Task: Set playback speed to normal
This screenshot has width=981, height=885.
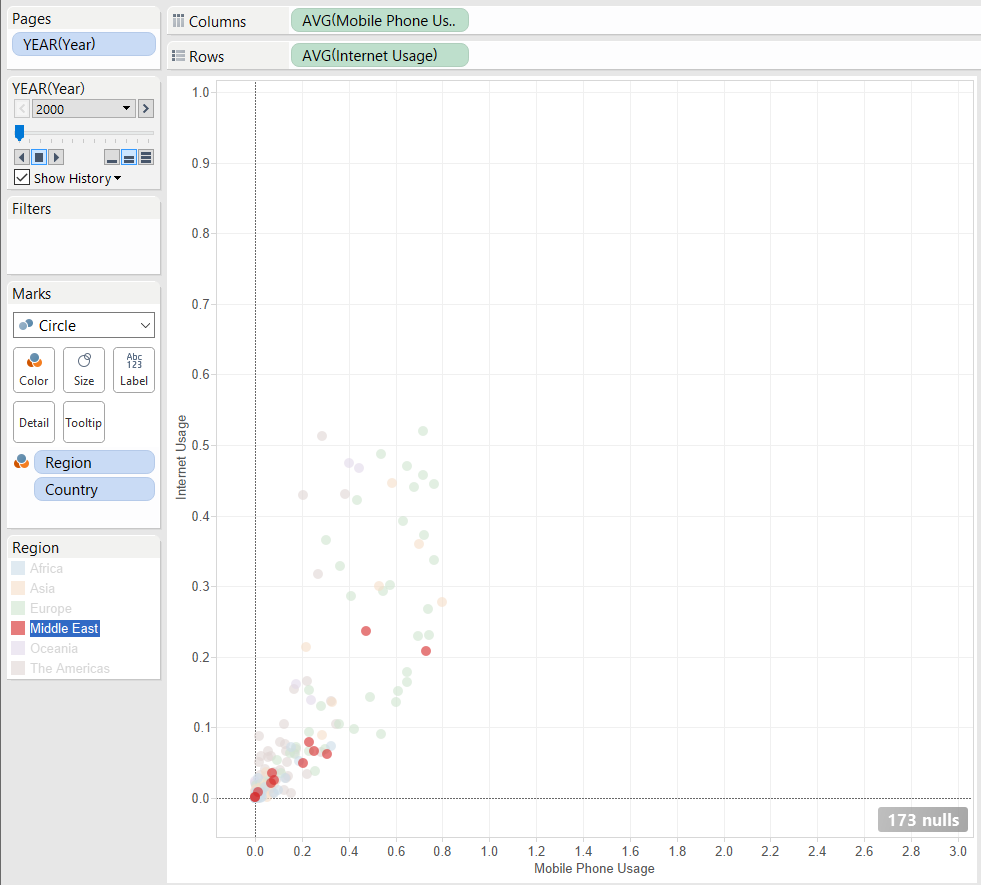Action: pyautogui.click(x=129, y=157)
